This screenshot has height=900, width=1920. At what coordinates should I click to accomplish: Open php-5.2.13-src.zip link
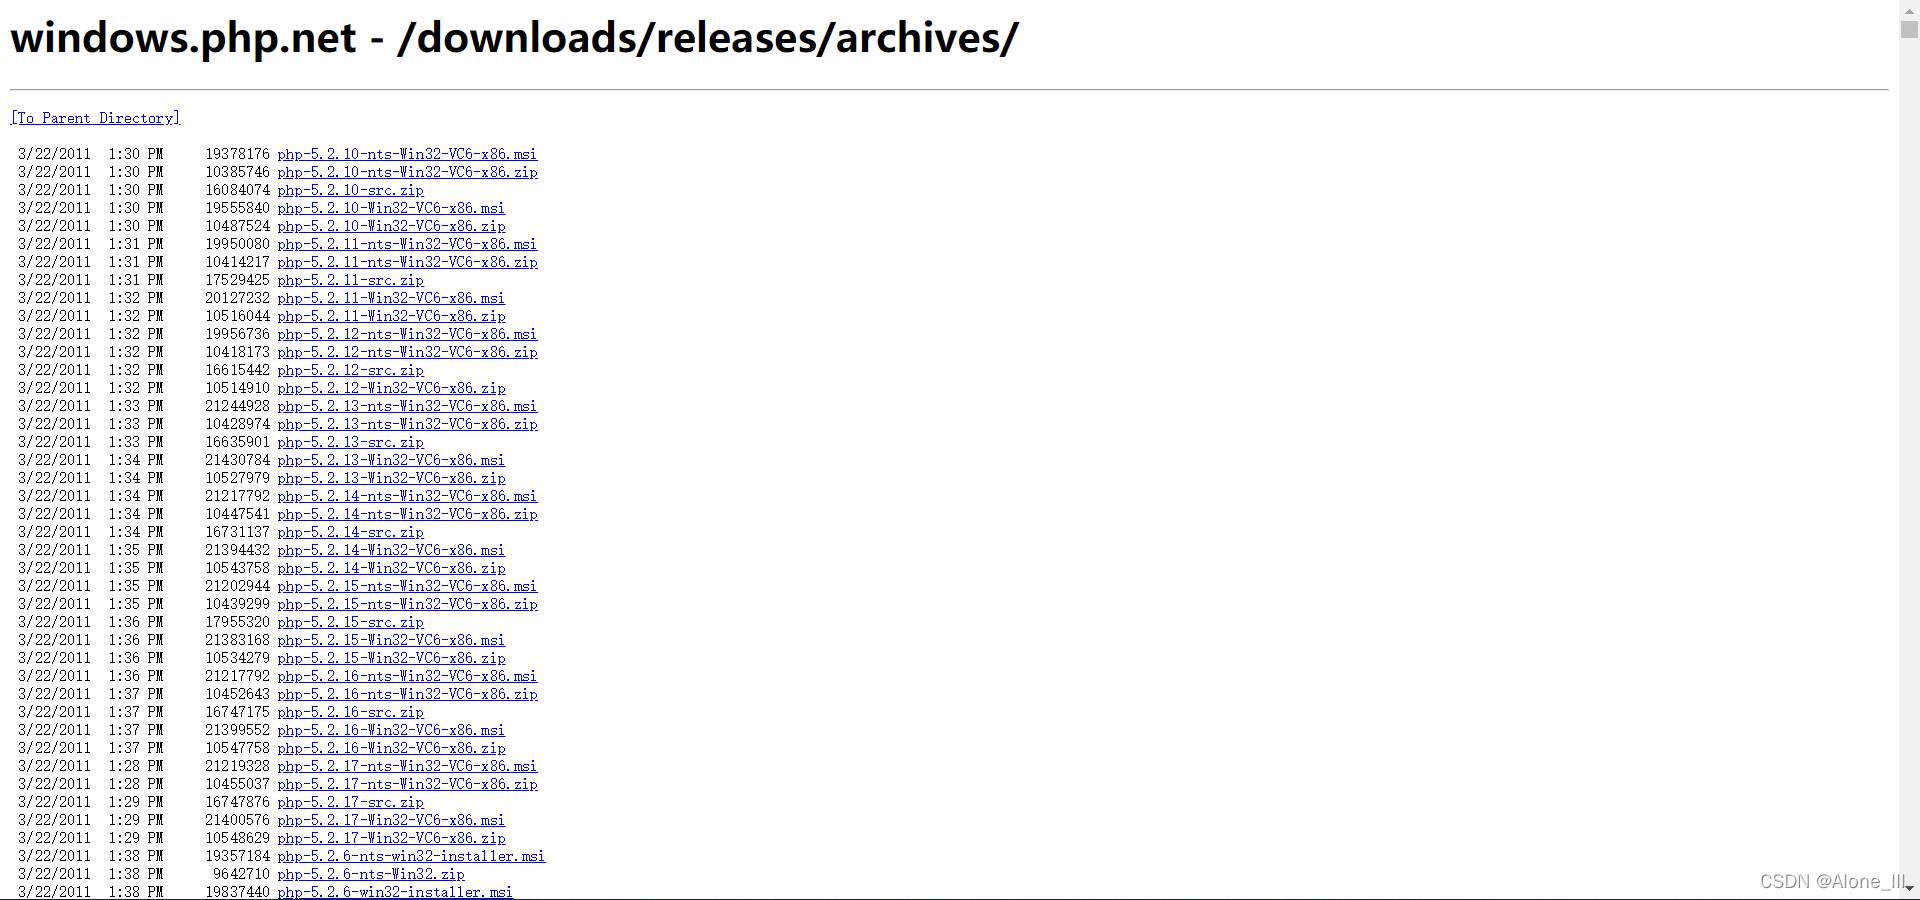(351, 442)
